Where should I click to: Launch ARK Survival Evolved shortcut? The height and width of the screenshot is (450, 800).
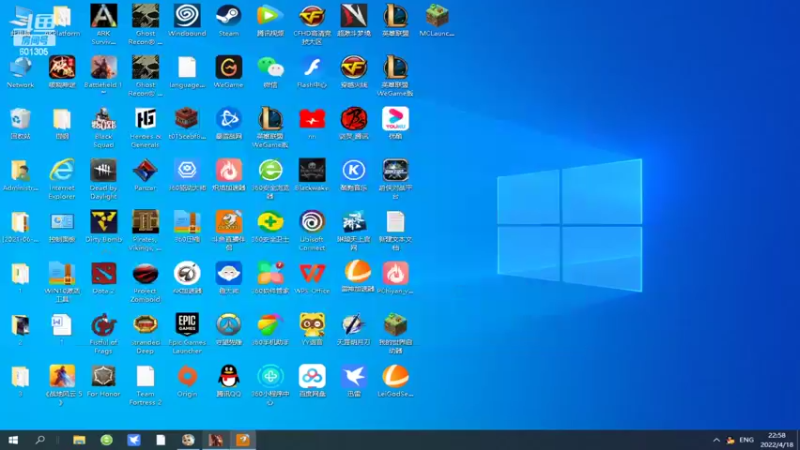[x=104, y=24]
